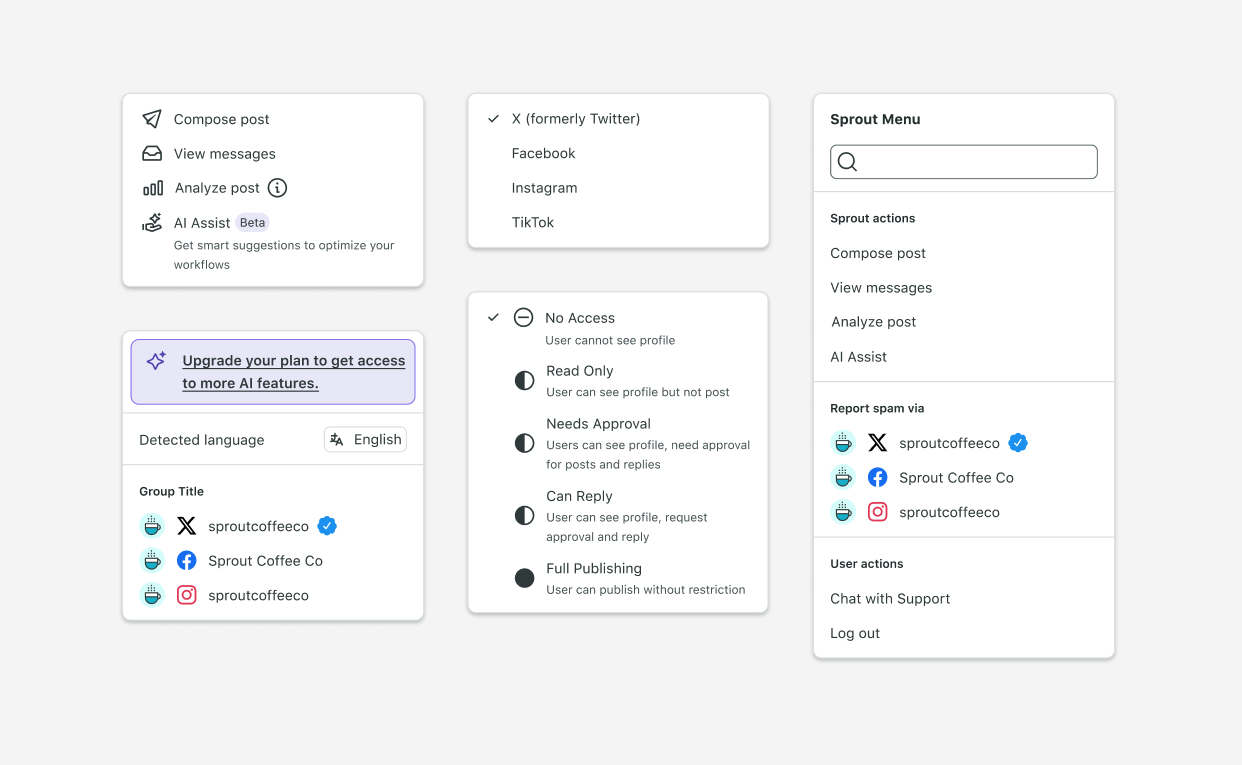Click the magnifier icon in Sprout Menu search
This screenshot has width=1242, height=765.
pyautogui.click(x=847, y=162)
